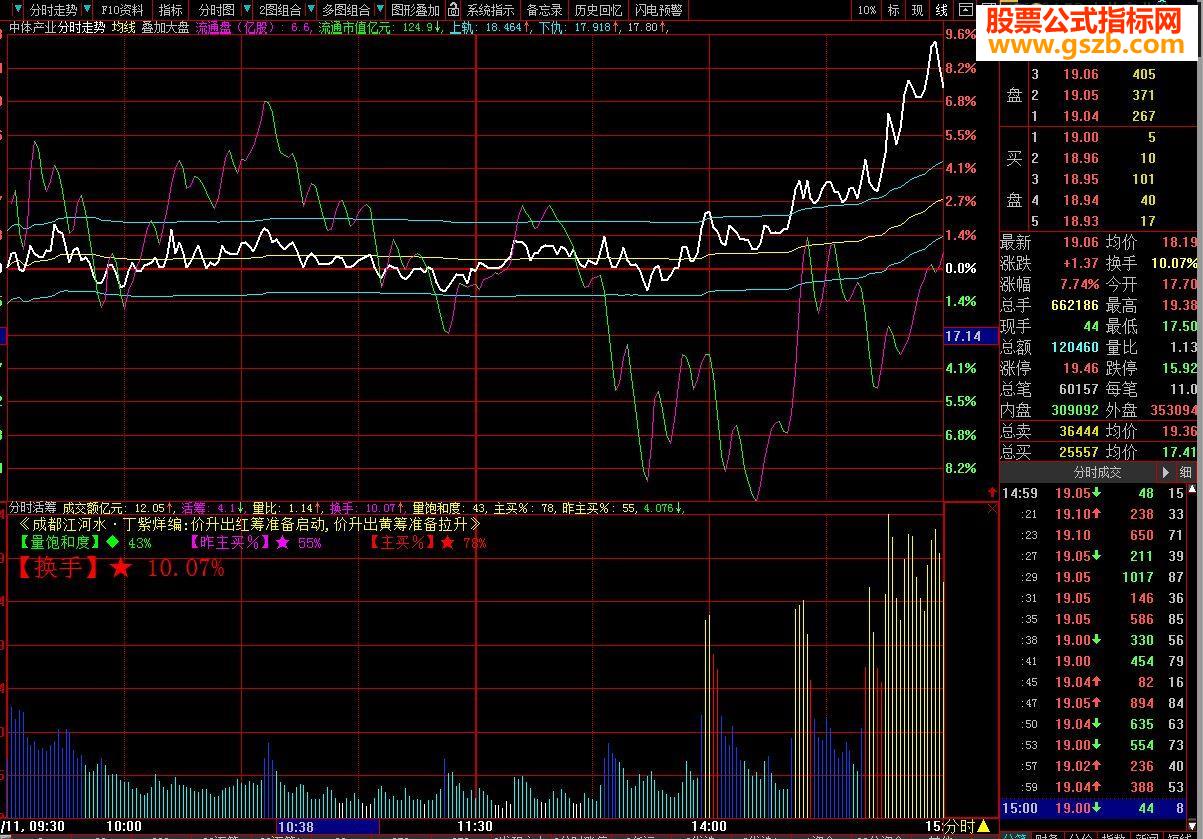1203x839 pixels.
Task: Select sell level 2 price 19.05
Action: pyautogui.click(x=1079, y=95)
